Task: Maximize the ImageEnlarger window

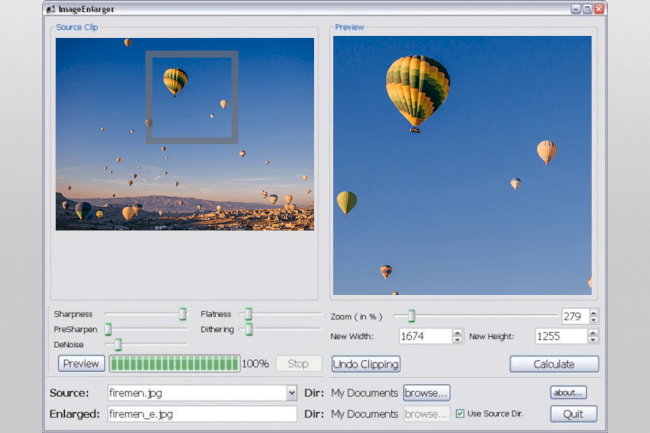Action: tap(587, 9)
